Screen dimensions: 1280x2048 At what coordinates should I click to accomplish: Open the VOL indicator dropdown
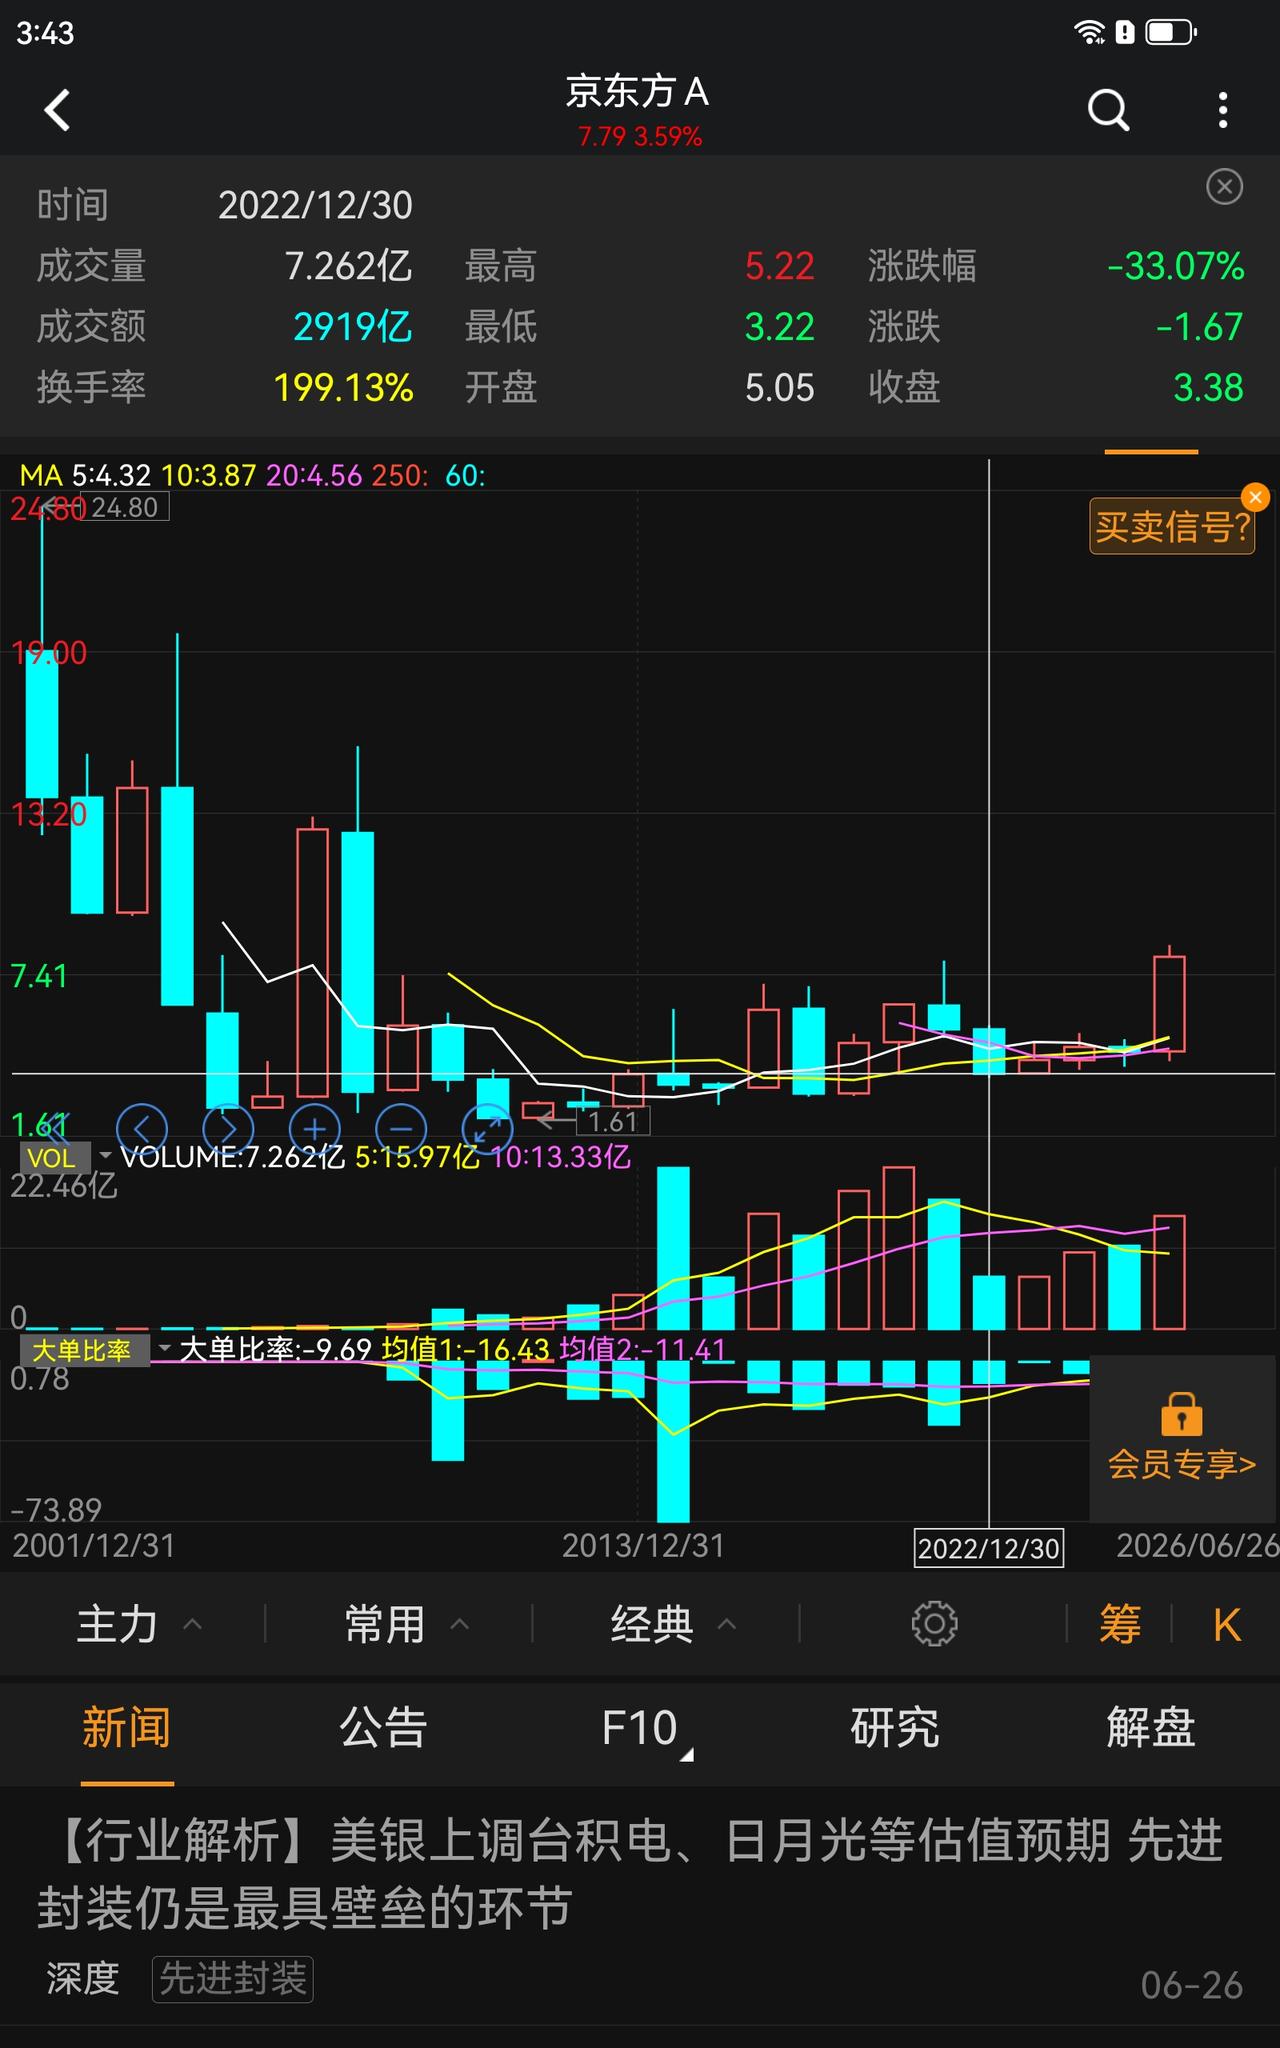pos(67,1158)
